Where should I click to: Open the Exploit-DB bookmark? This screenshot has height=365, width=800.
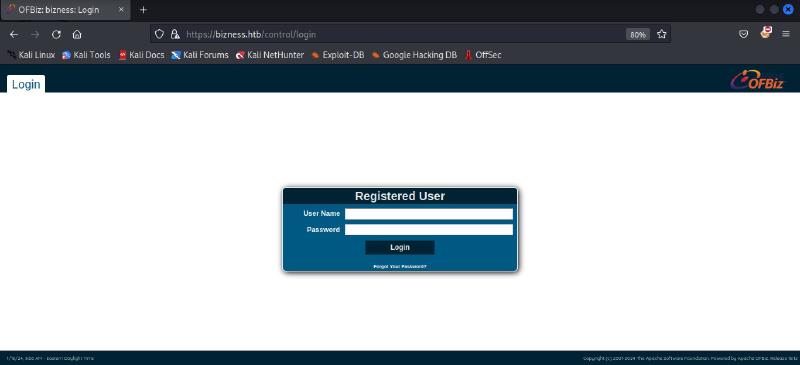pyautogui.click(x=338, y=55)
